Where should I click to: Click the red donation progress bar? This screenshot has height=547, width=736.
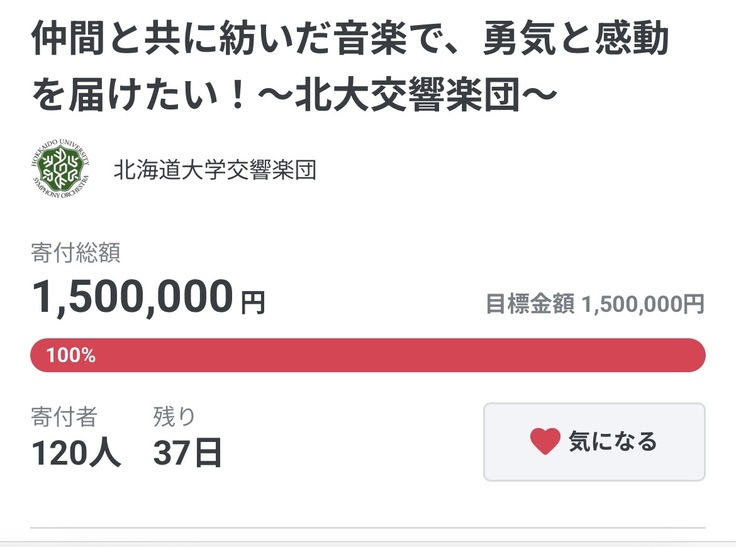[x=400, y=355]
